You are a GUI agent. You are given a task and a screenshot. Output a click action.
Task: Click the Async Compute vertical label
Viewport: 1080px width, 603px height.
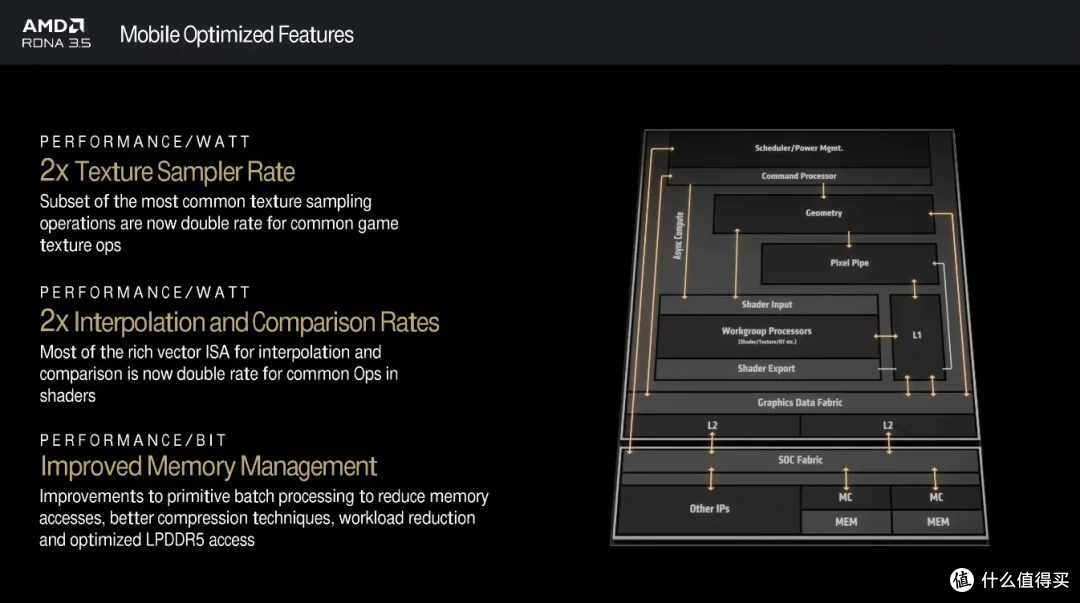pos(679,236)
